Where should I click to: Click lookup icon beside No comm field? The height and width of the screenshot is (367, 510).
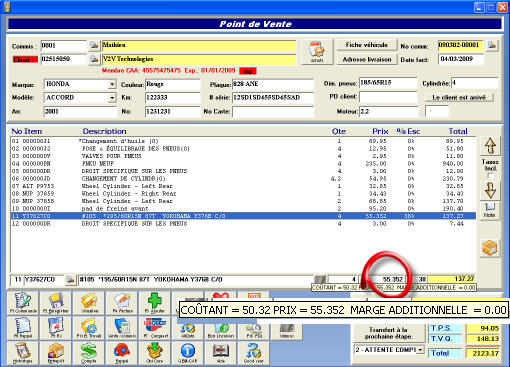492,45
